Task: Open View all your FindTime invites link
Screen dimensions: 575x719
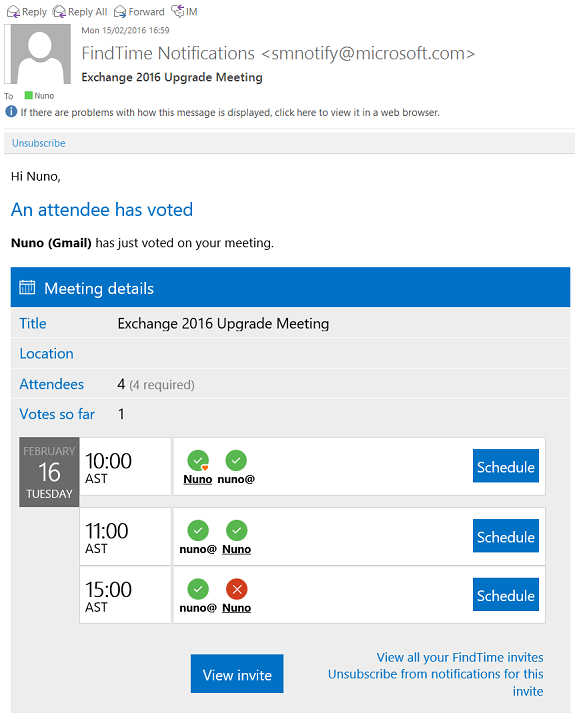Action: click(x=460, y=657)
